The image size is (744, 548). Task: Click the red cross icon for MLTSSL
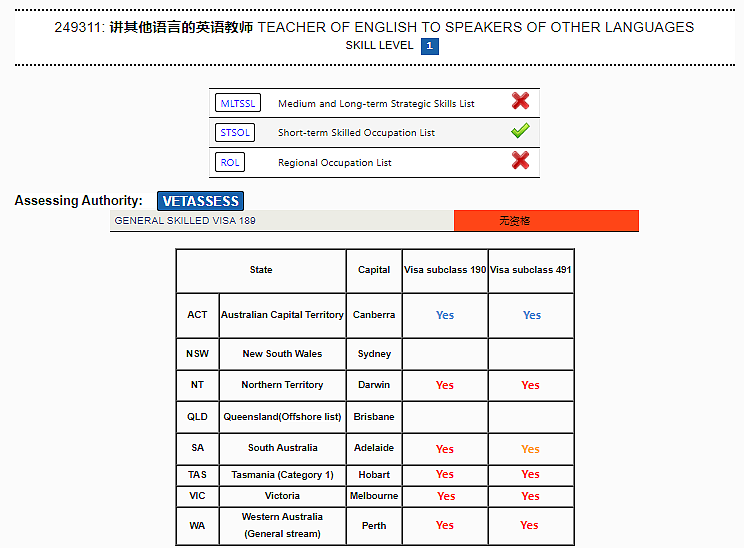pyautogui.click(x=521, y=101)
